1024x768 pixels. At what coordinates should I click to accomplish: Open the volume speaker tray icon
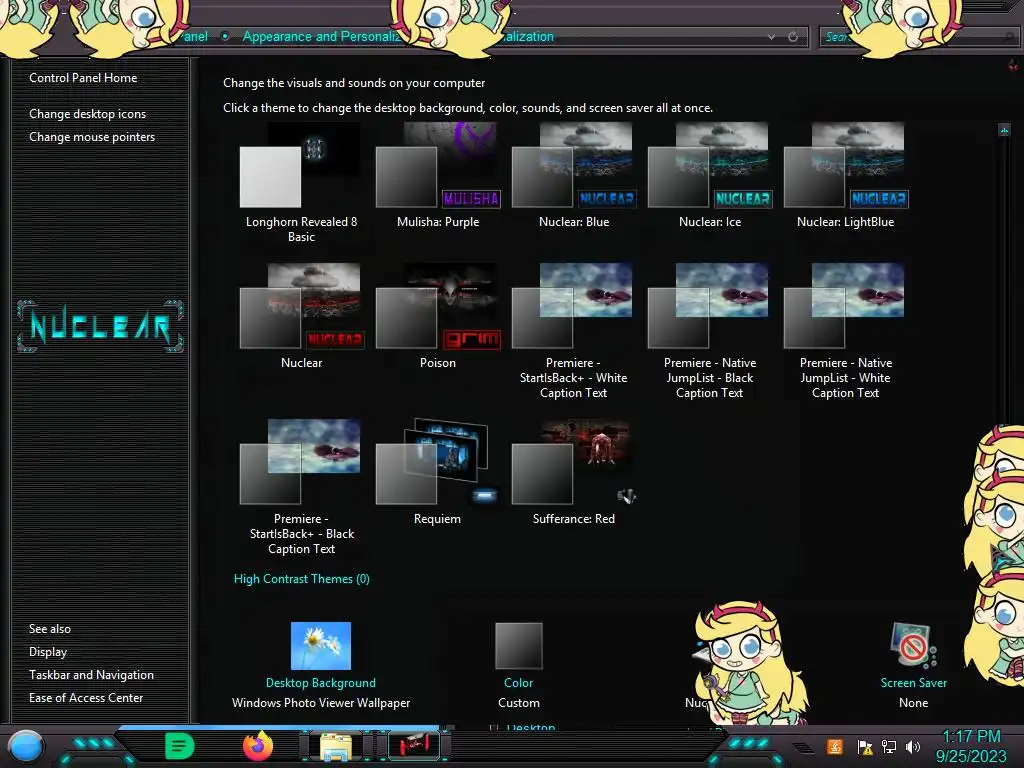coord(913,746)
